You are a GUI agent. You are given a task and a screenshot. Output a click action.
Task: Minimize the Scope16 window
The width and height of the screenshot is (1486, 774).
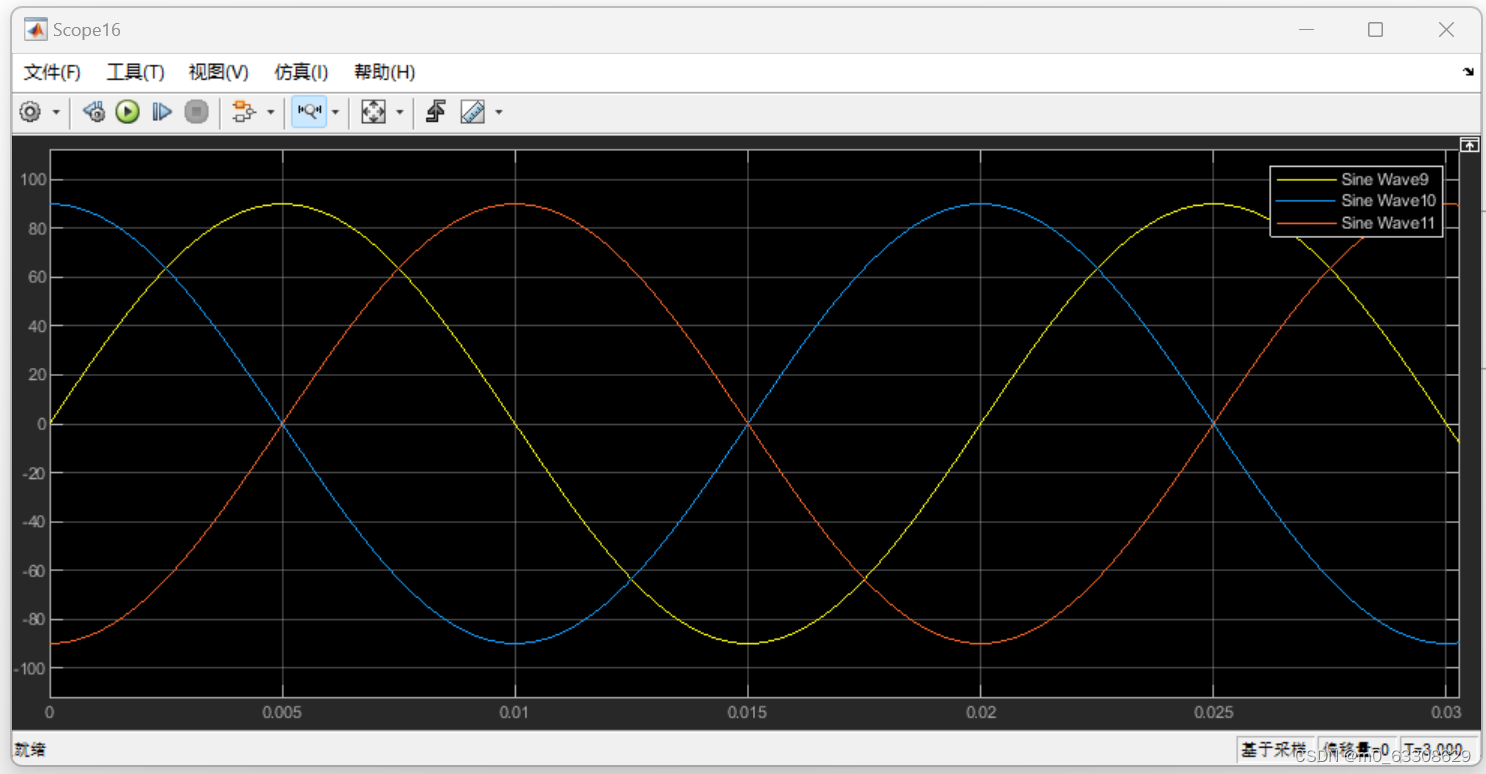click(x=1304, y=30)
